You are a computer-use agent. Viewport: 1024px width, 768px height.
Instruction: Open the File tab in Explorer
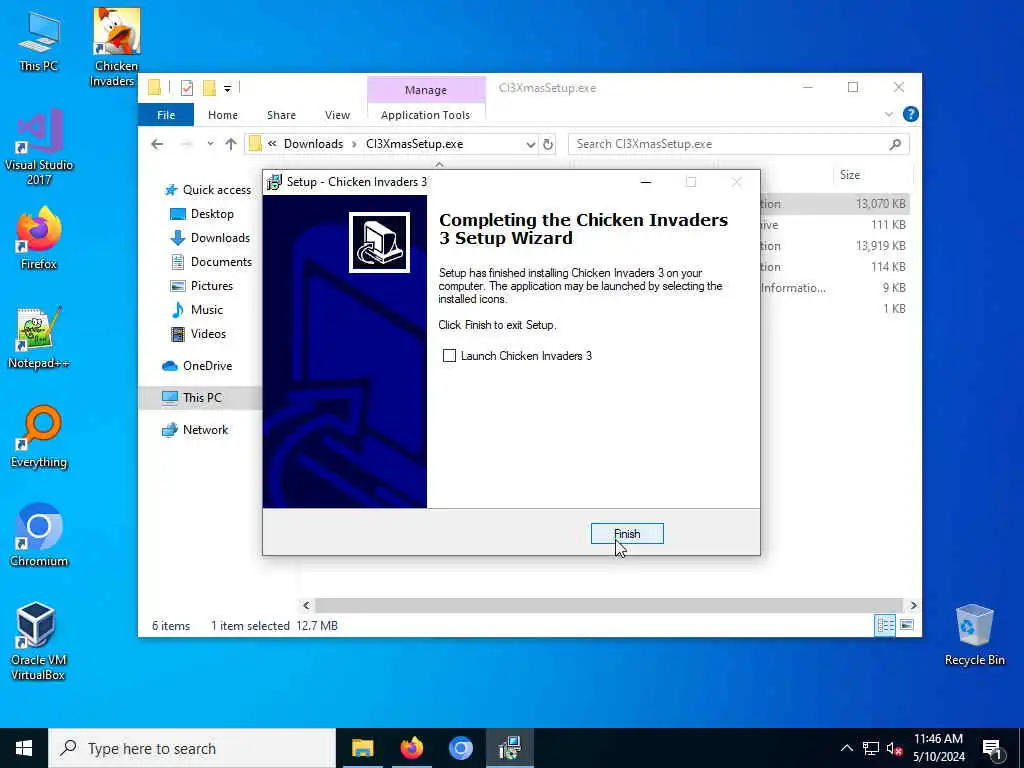tap(166, 115)
